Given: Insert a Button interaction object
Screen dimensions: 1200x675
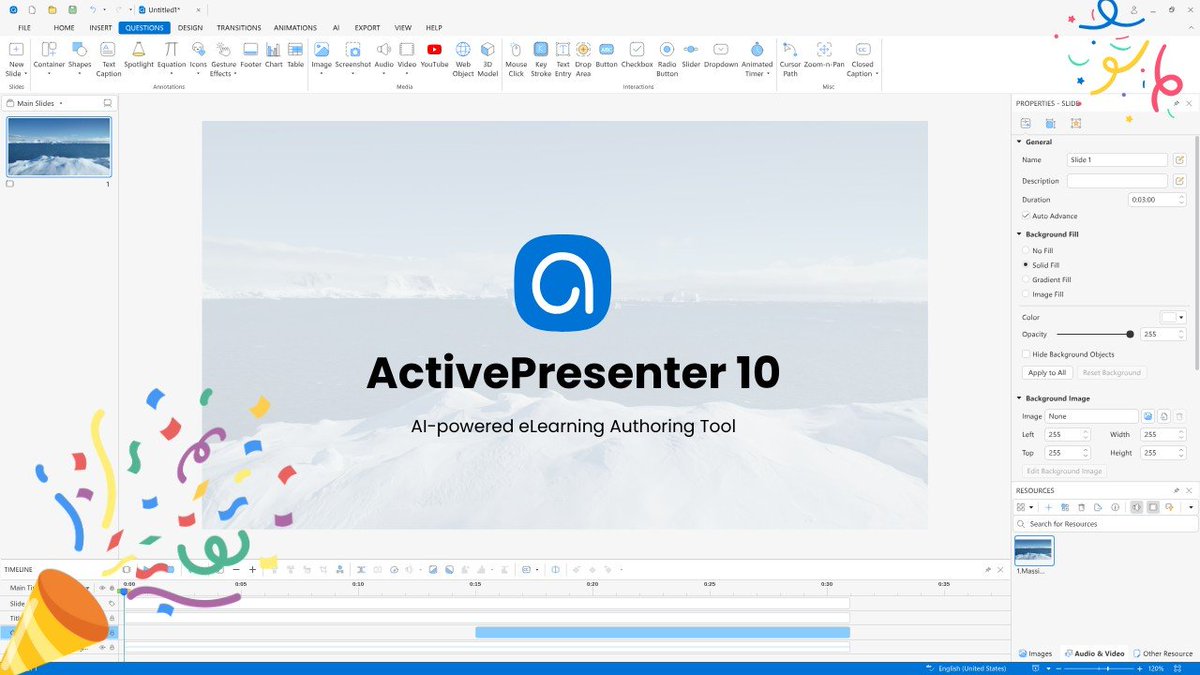Looking at the screenshot, I should pyautogui.click(x=607, y=55).
